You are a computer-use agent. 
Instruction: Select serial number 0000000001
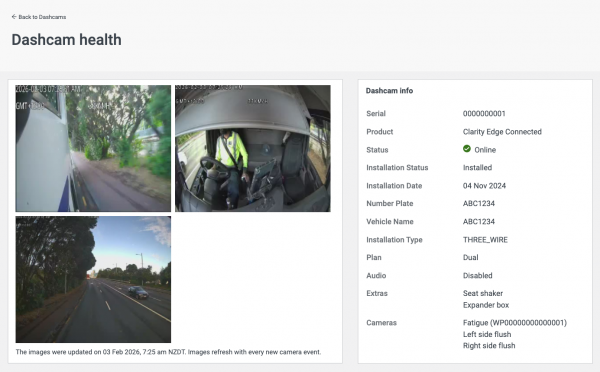pyautogui.click(x=484, y=114)
